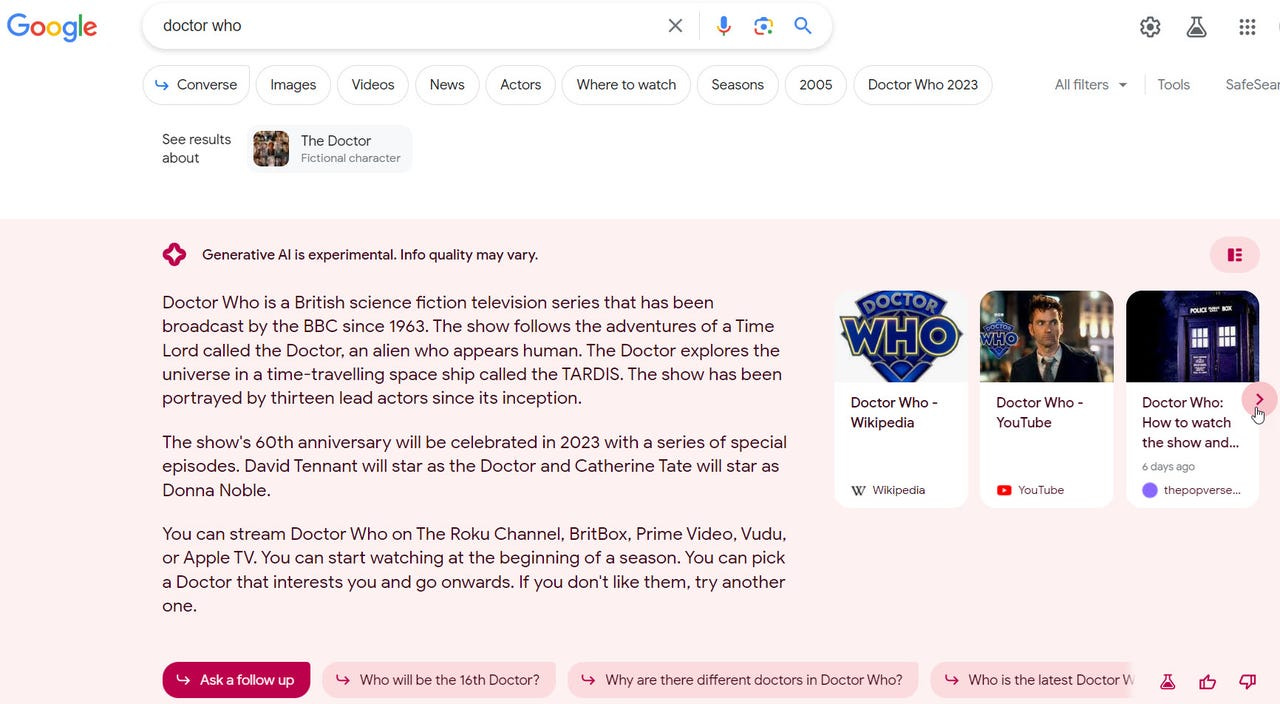
Task: Show next source cards with arrow
Action: (1259, 399)
